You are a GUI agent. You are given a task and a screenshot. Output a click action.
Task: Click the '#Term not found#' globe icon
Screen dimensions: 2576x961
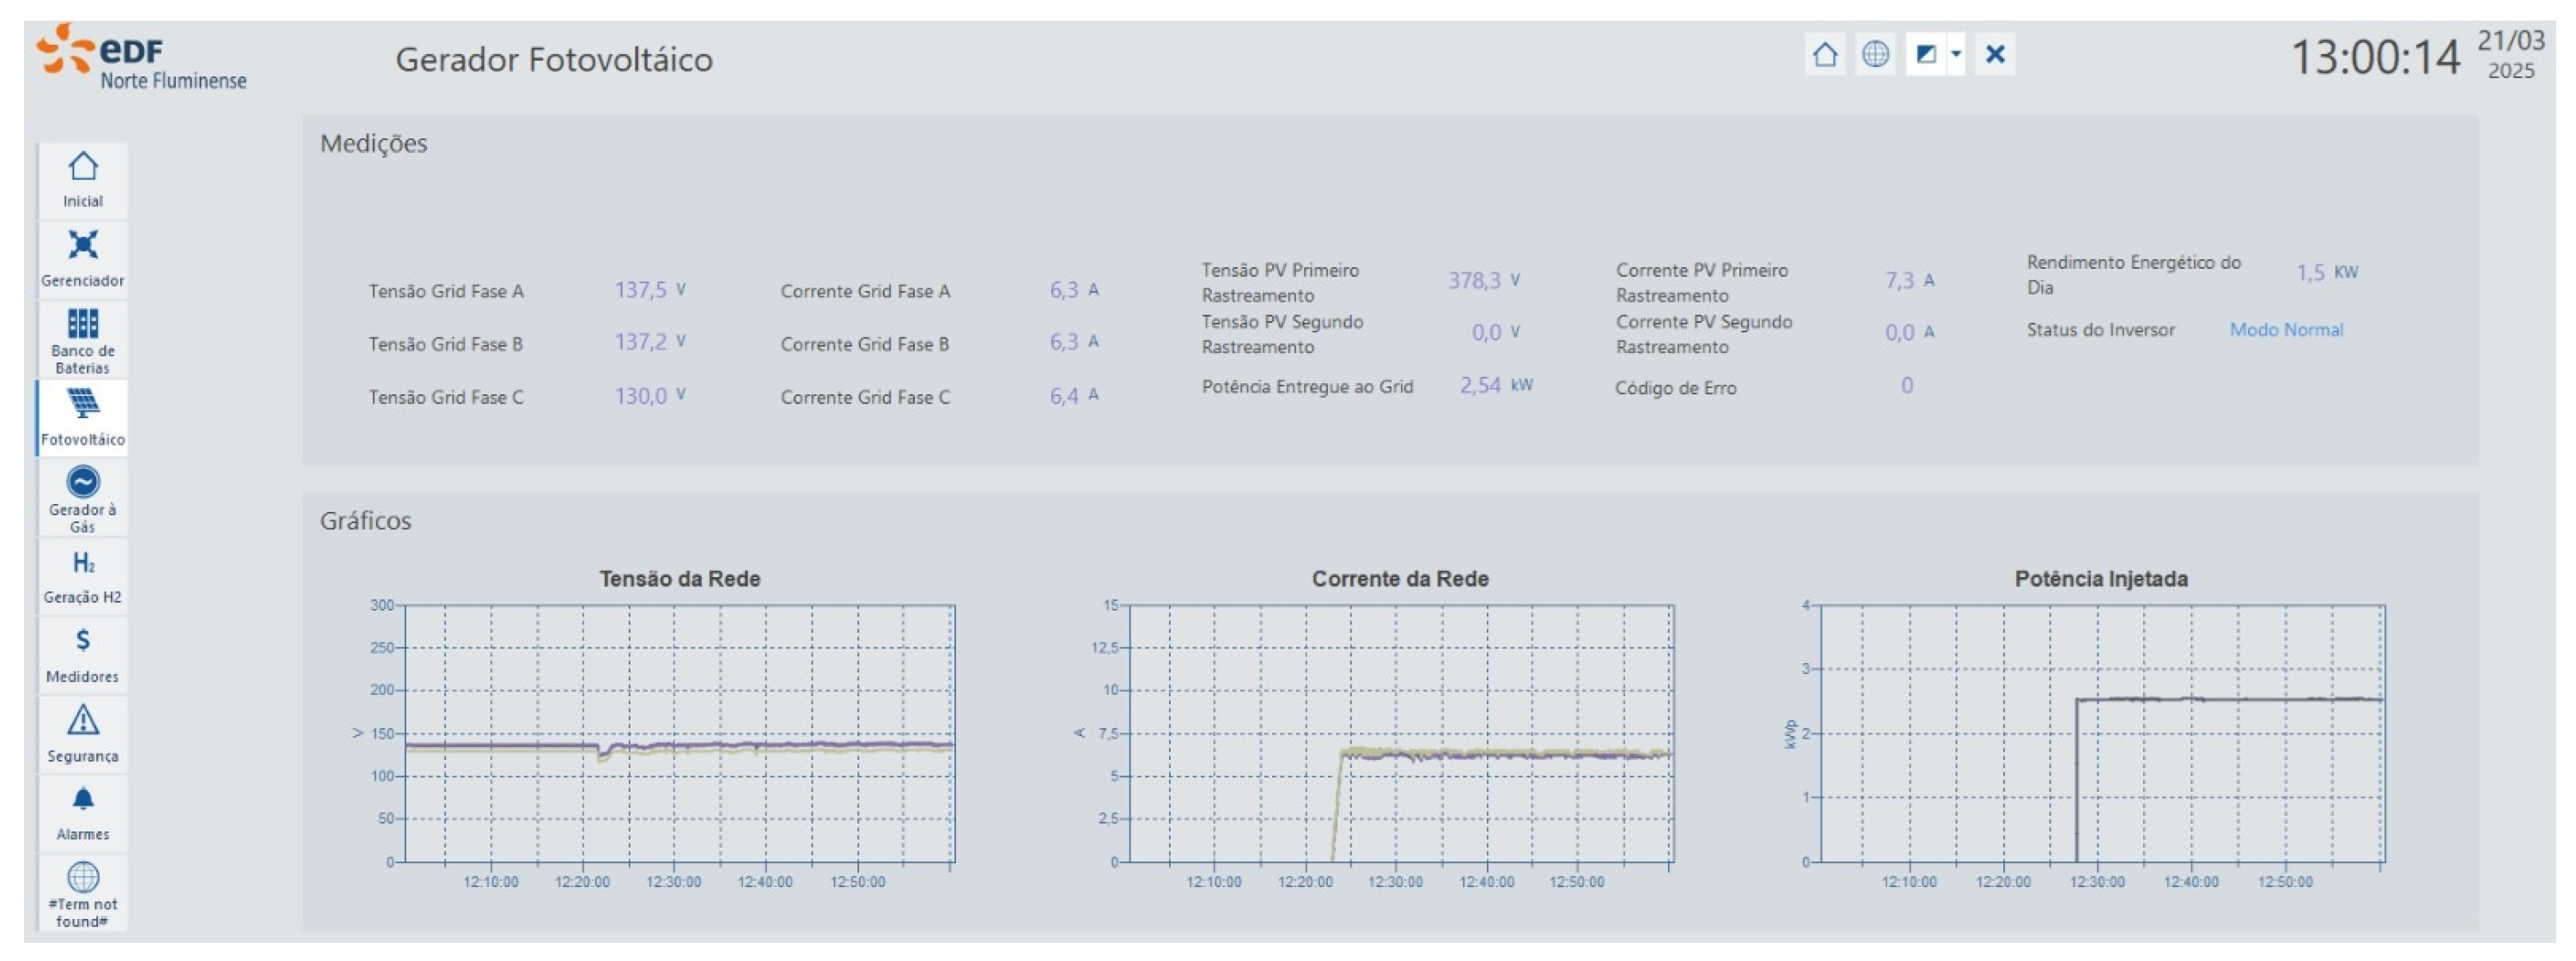83,891
